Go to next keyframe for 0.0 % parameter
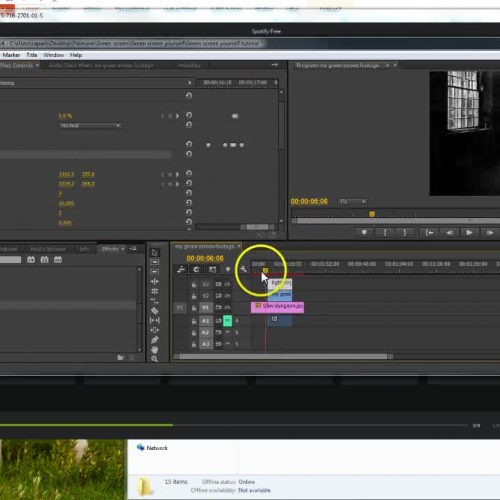 pos(177,116)
